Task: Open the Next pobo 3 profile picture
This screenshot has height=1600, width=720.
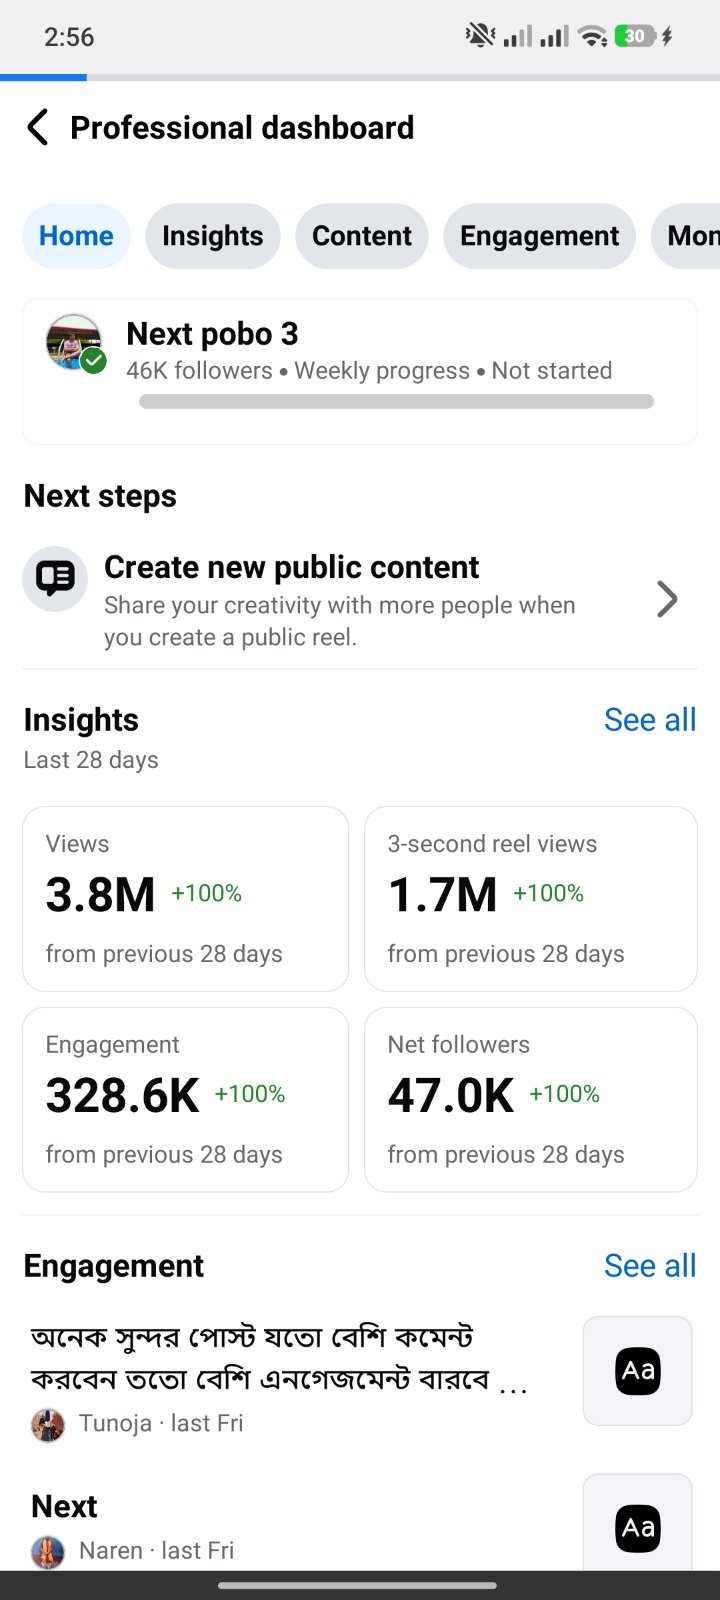Action: [x=74, y=343]
